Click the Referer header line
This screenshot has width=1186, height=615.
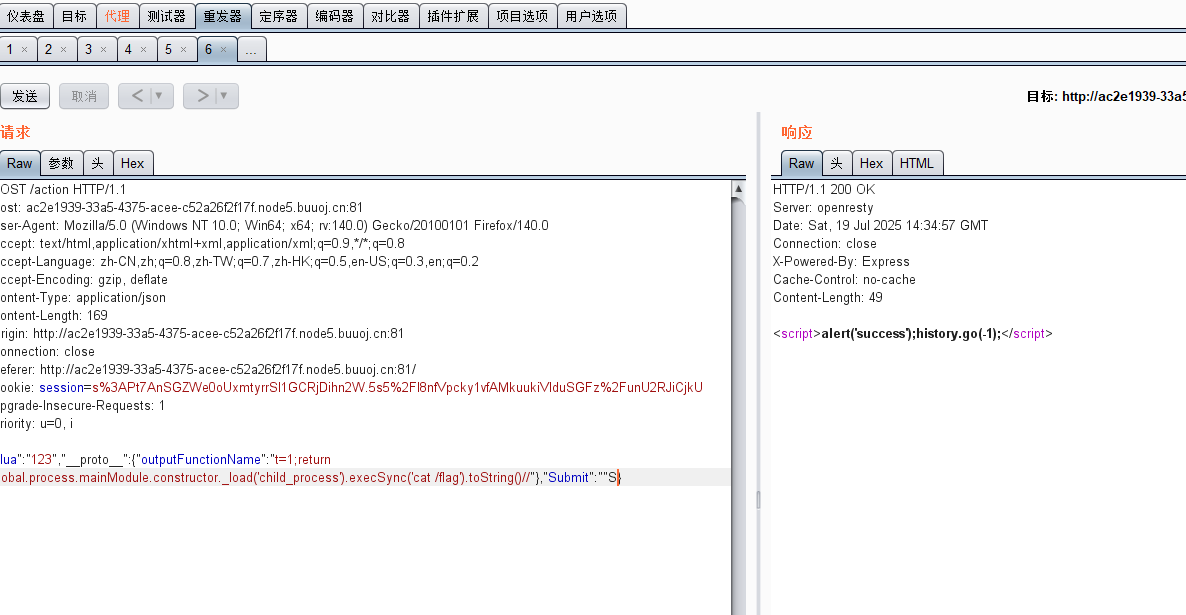(x=208, y=369)
